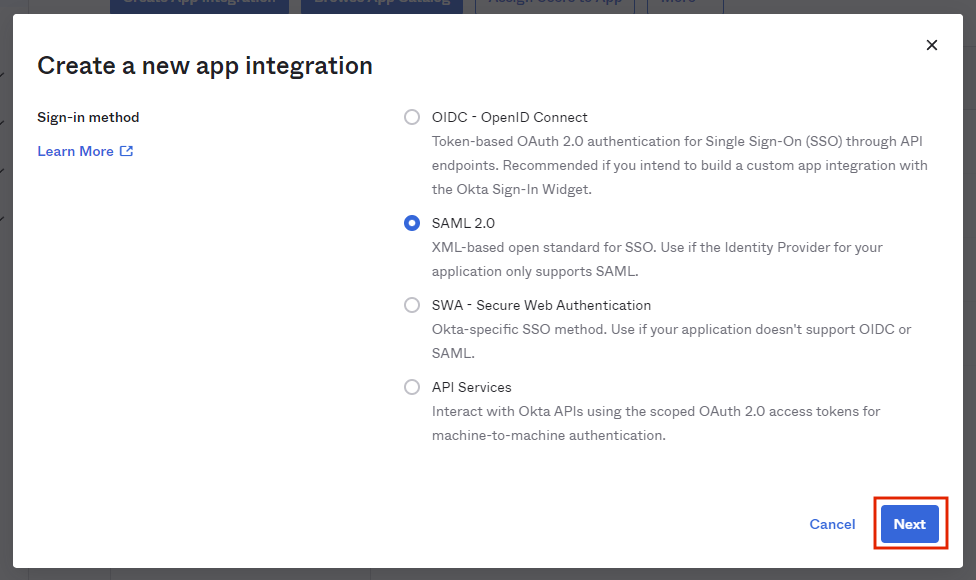This screenshot has width=976, height=580.
Task: Cancel creating the app integration
Action: point(832,524)
